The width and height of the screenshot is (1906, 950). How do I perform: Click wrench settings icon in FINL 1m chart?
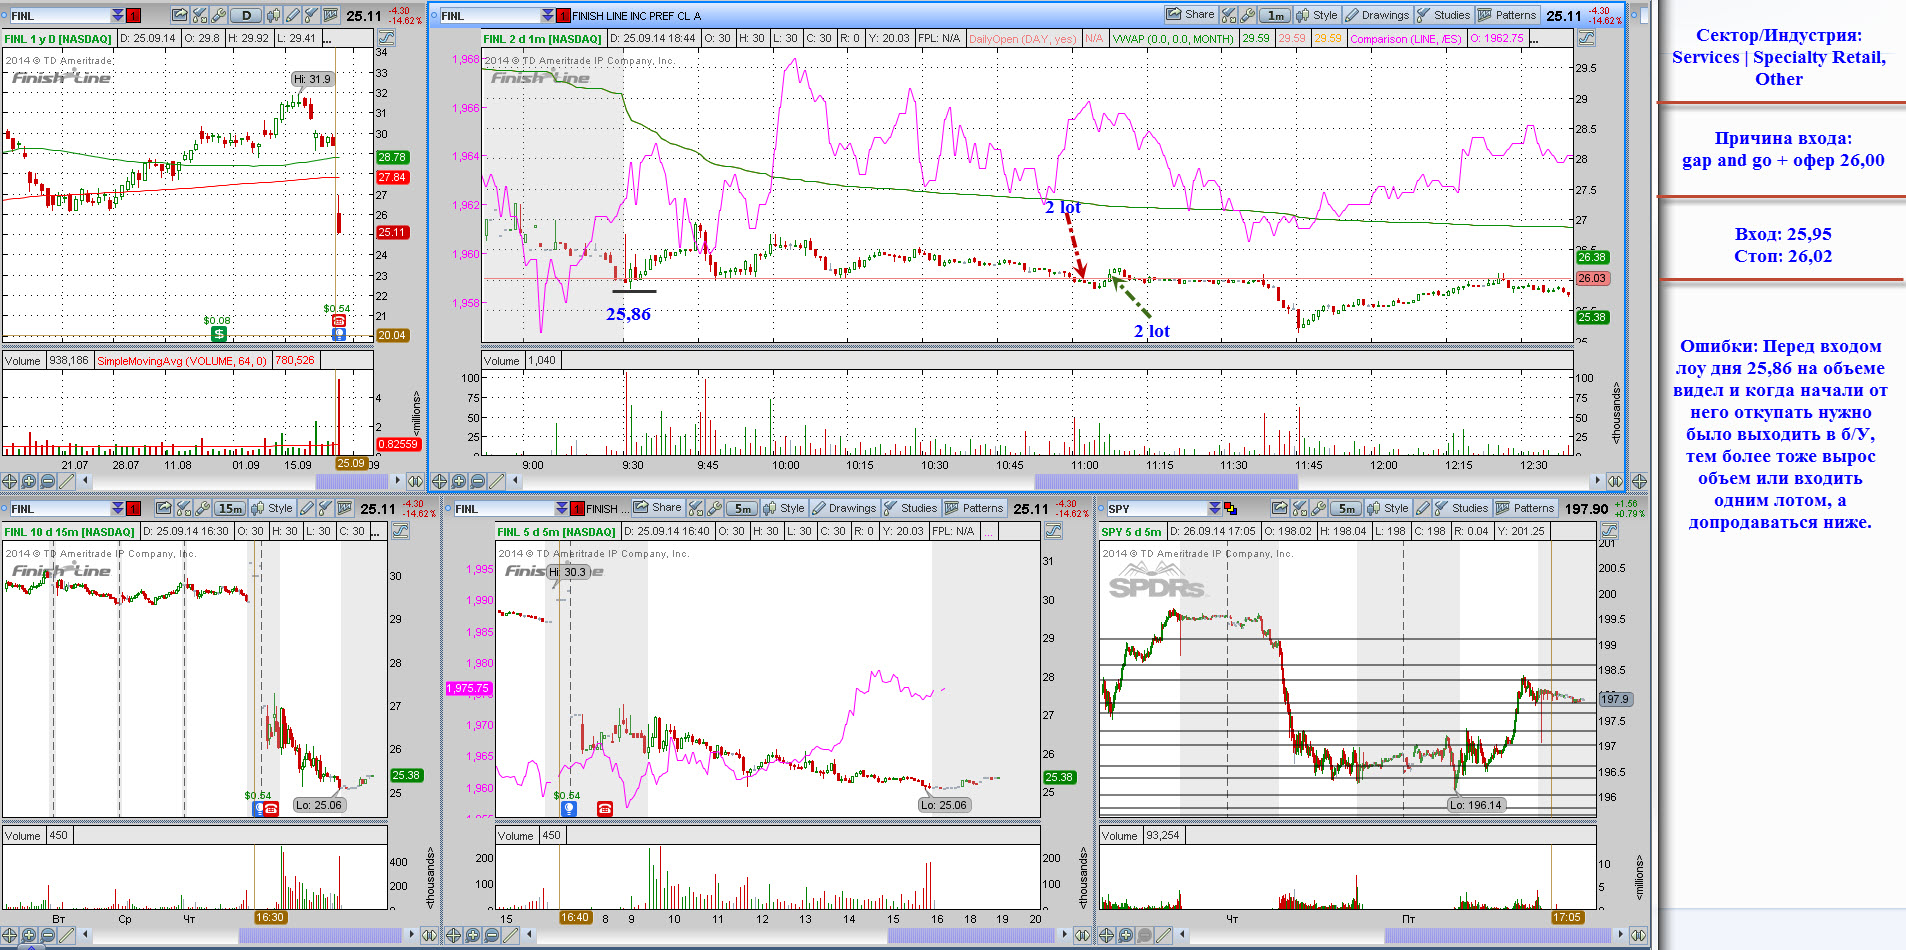coord(1247,15)
